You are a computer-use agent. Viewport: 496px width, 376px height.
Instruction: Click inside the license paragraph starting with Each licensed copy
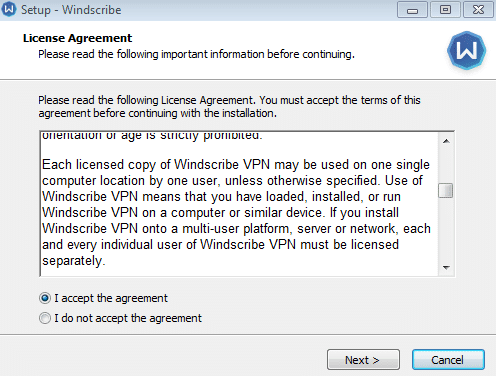coord(236,213)
